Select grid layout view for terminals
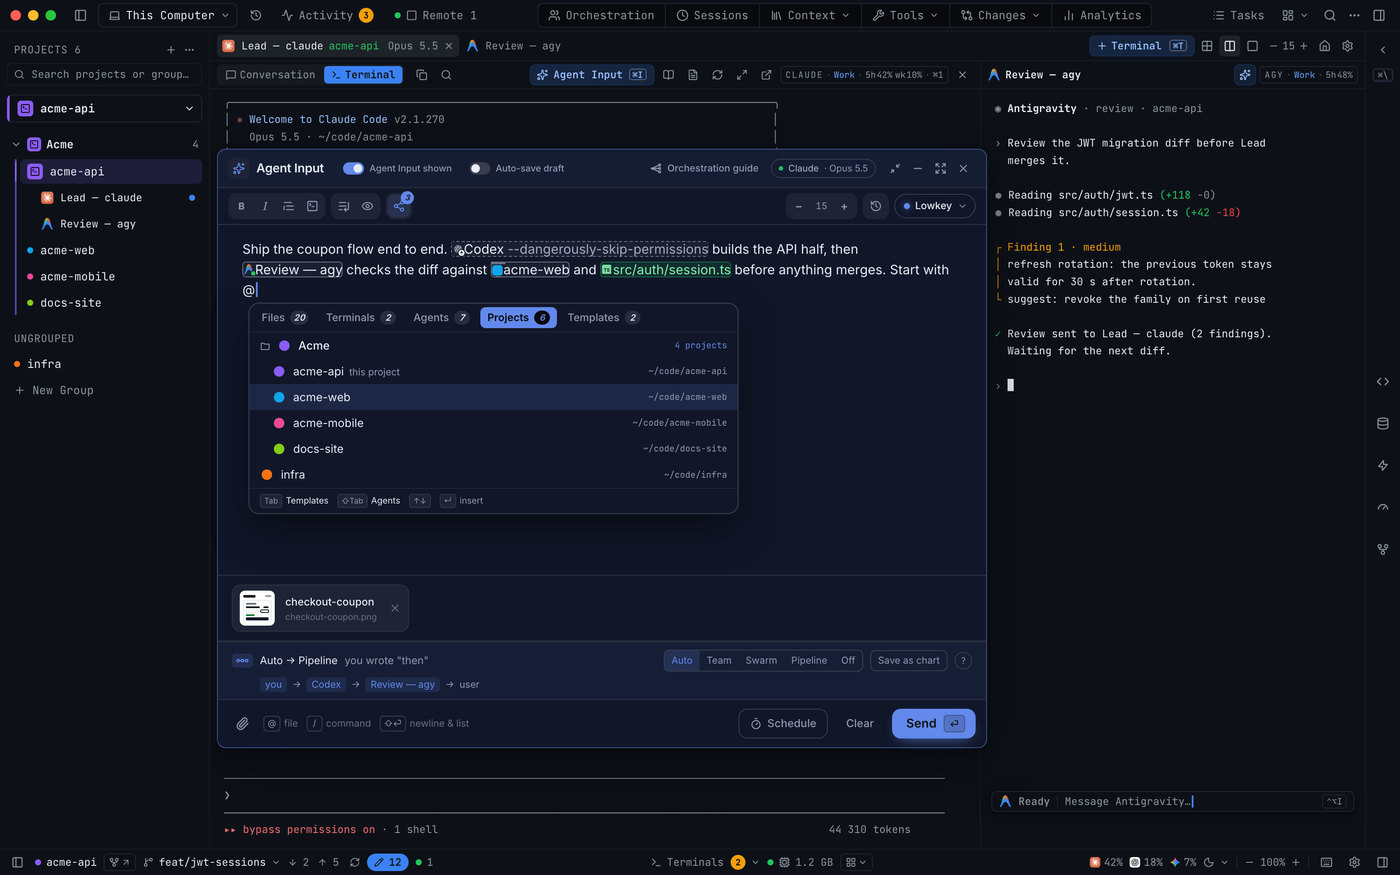Screen dimensions: 1400x875 click(x=1207, y=46)
